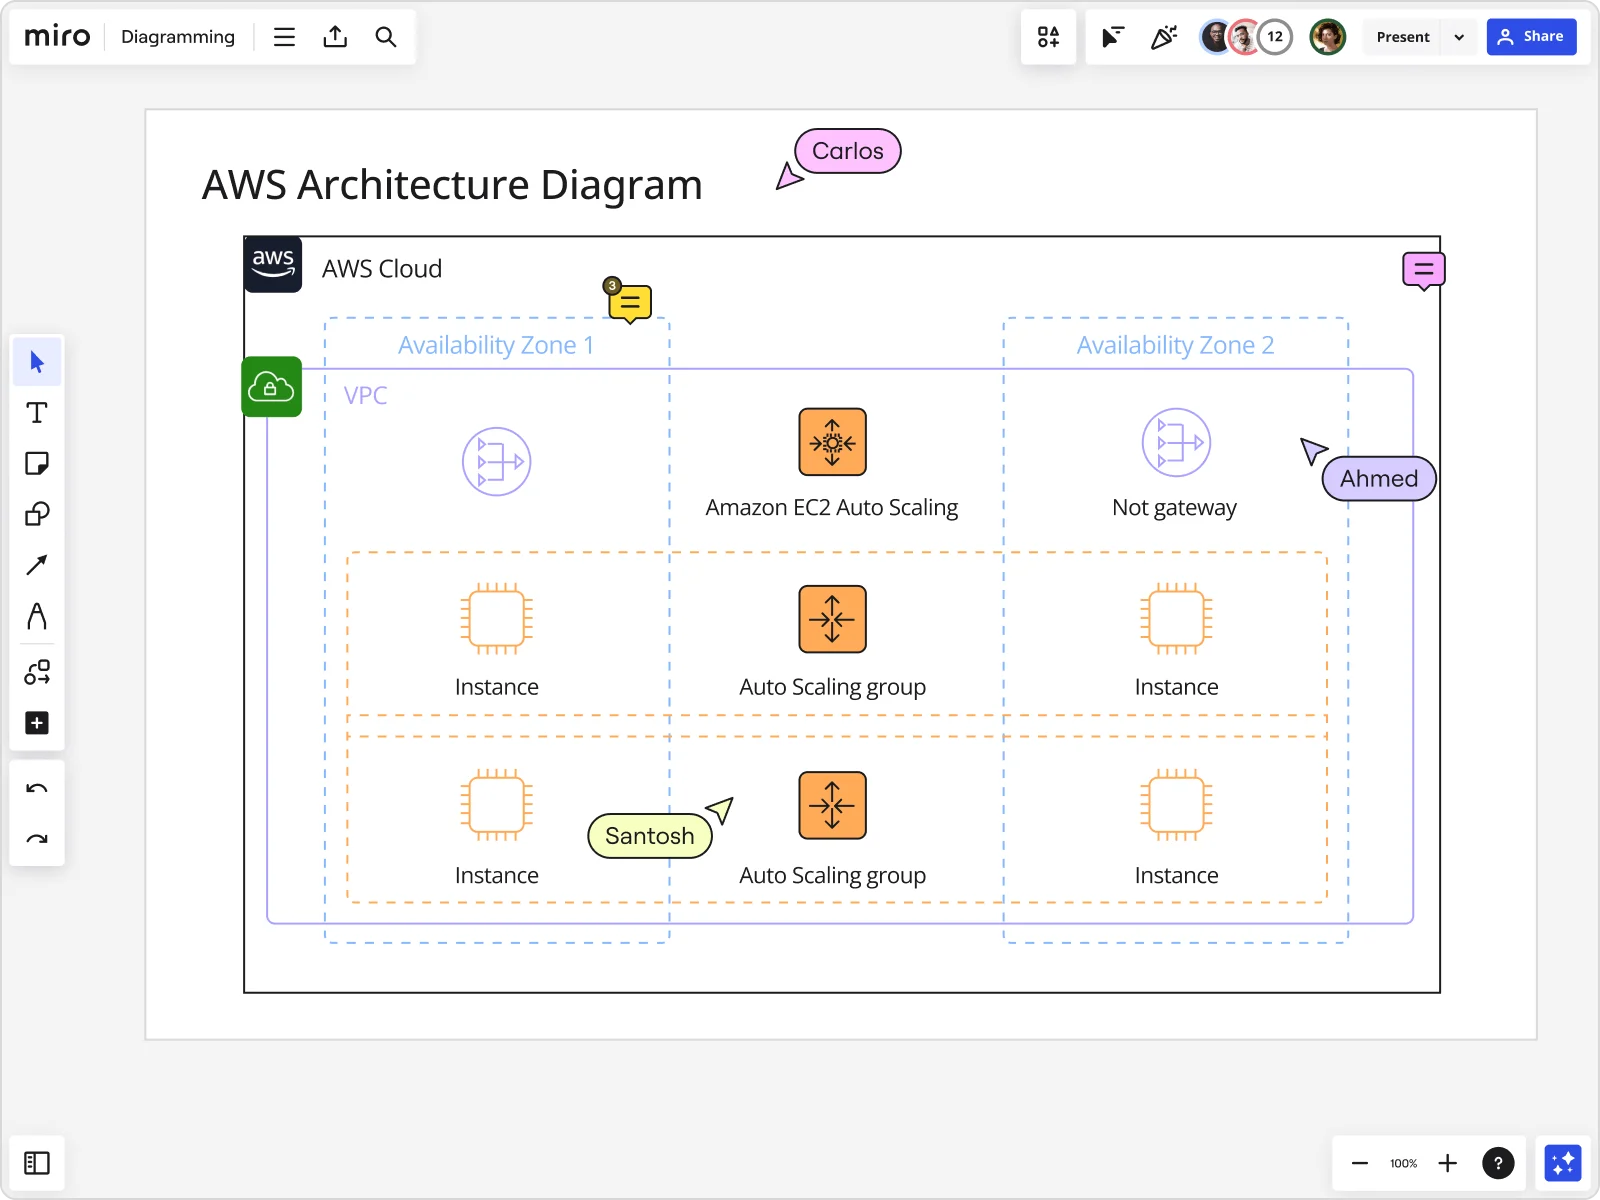The image size is (1600, 1200).
Task: Click the Diagramming board title
Action: [178, 37]
